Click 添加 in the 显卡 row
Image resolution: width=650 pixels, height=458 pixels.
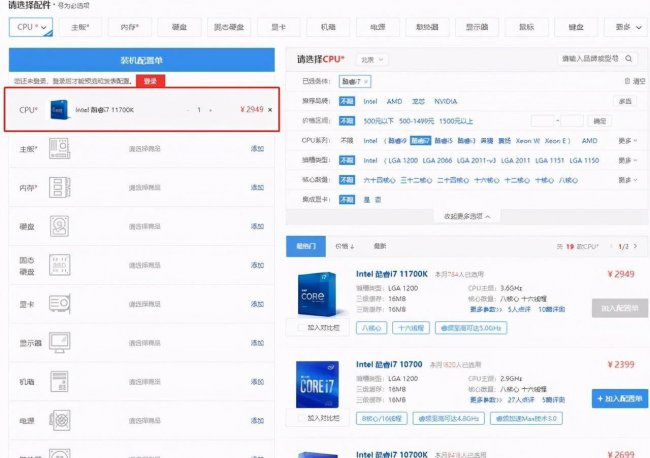click(257, 304)
